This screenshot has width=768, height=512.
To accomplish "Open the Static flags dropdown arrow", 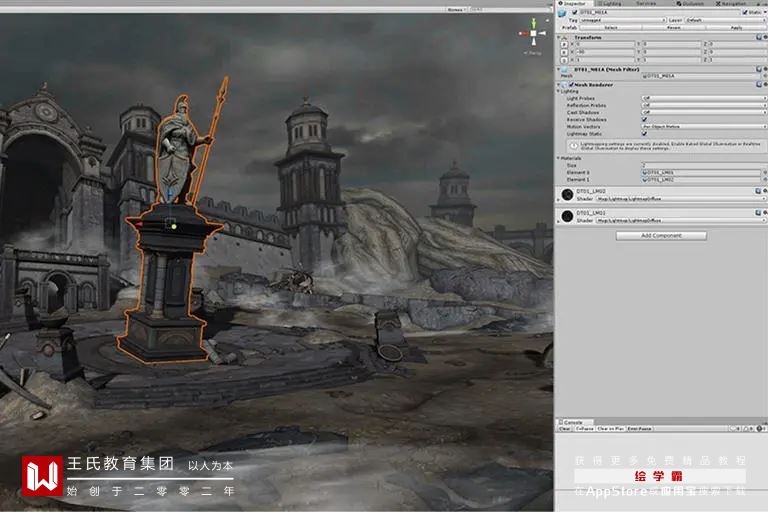I will (765, 12).
